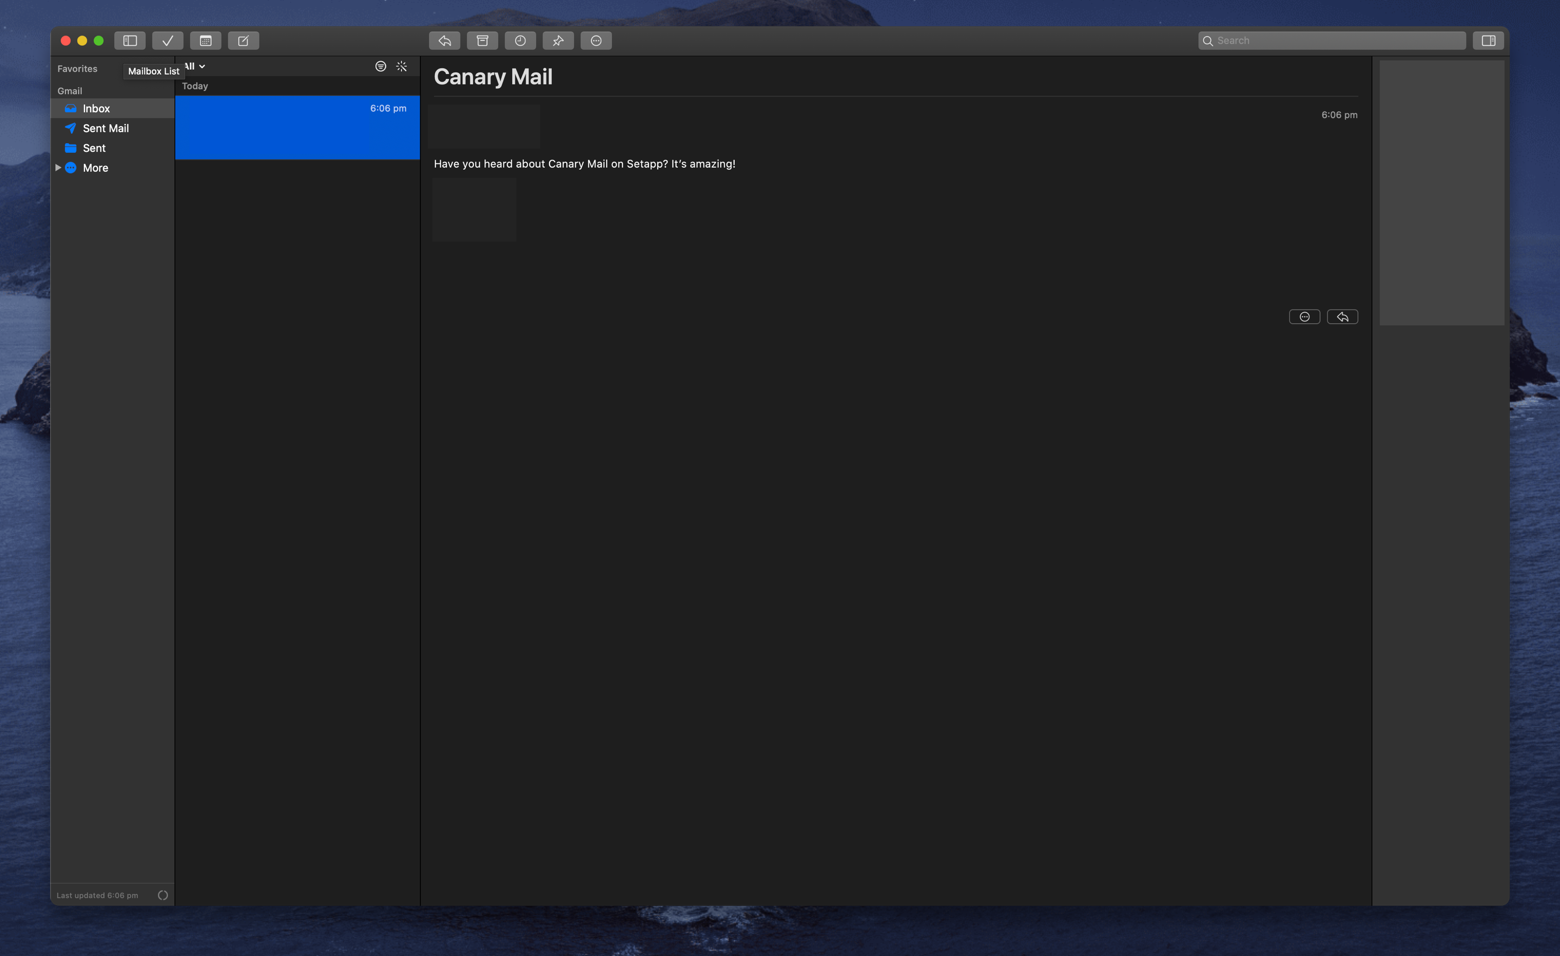The height and width of the screenshot is (956, 1560).
Task: Archive the selected message
Action: tap(483, 41)
